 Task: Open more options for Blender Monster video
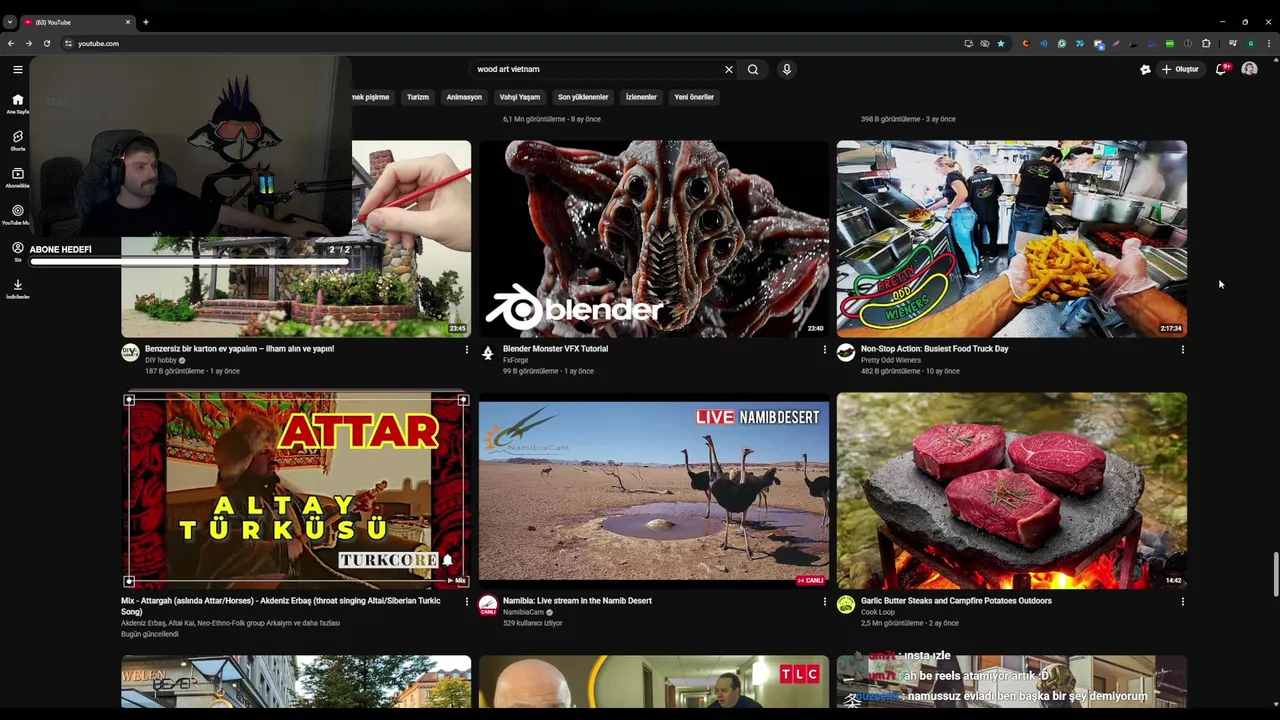pos(824,350)
